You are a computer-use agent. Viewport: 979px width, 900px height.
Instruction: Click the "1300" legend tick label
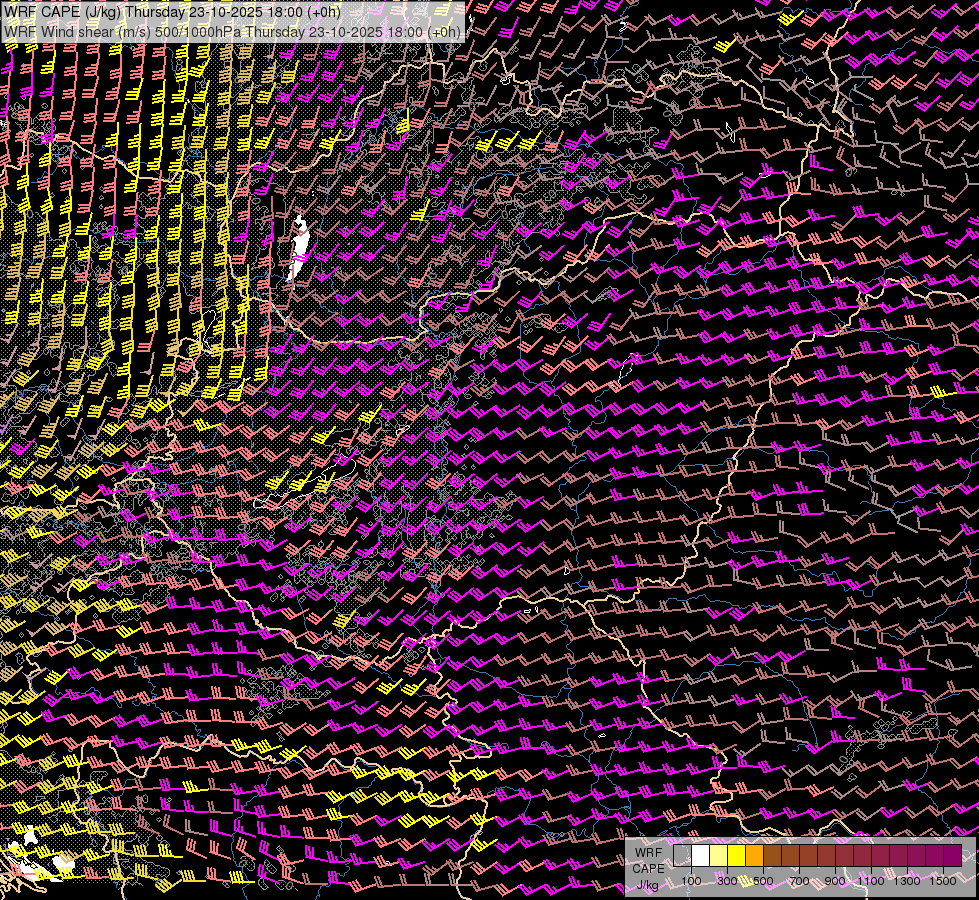coord(907,881)
